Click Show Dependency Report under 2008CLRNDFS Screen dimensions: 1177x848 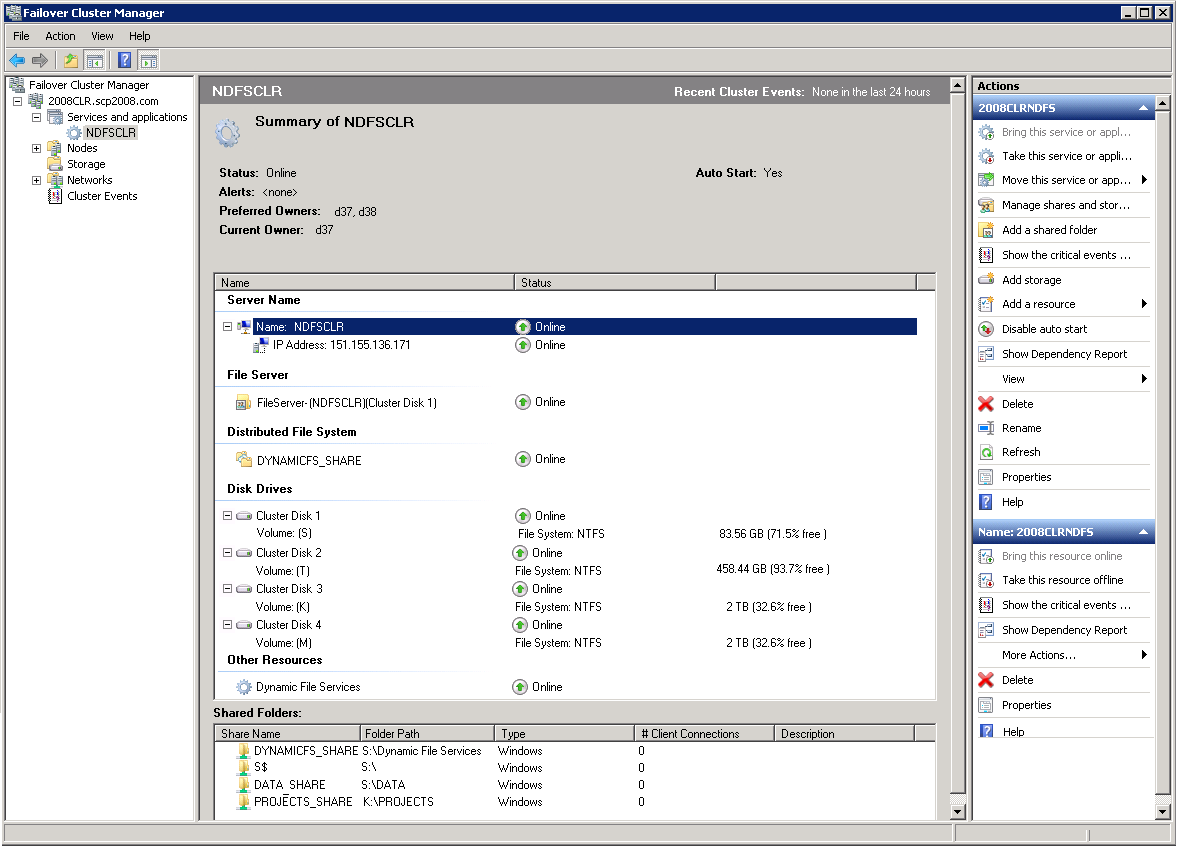pos(1064,354)
